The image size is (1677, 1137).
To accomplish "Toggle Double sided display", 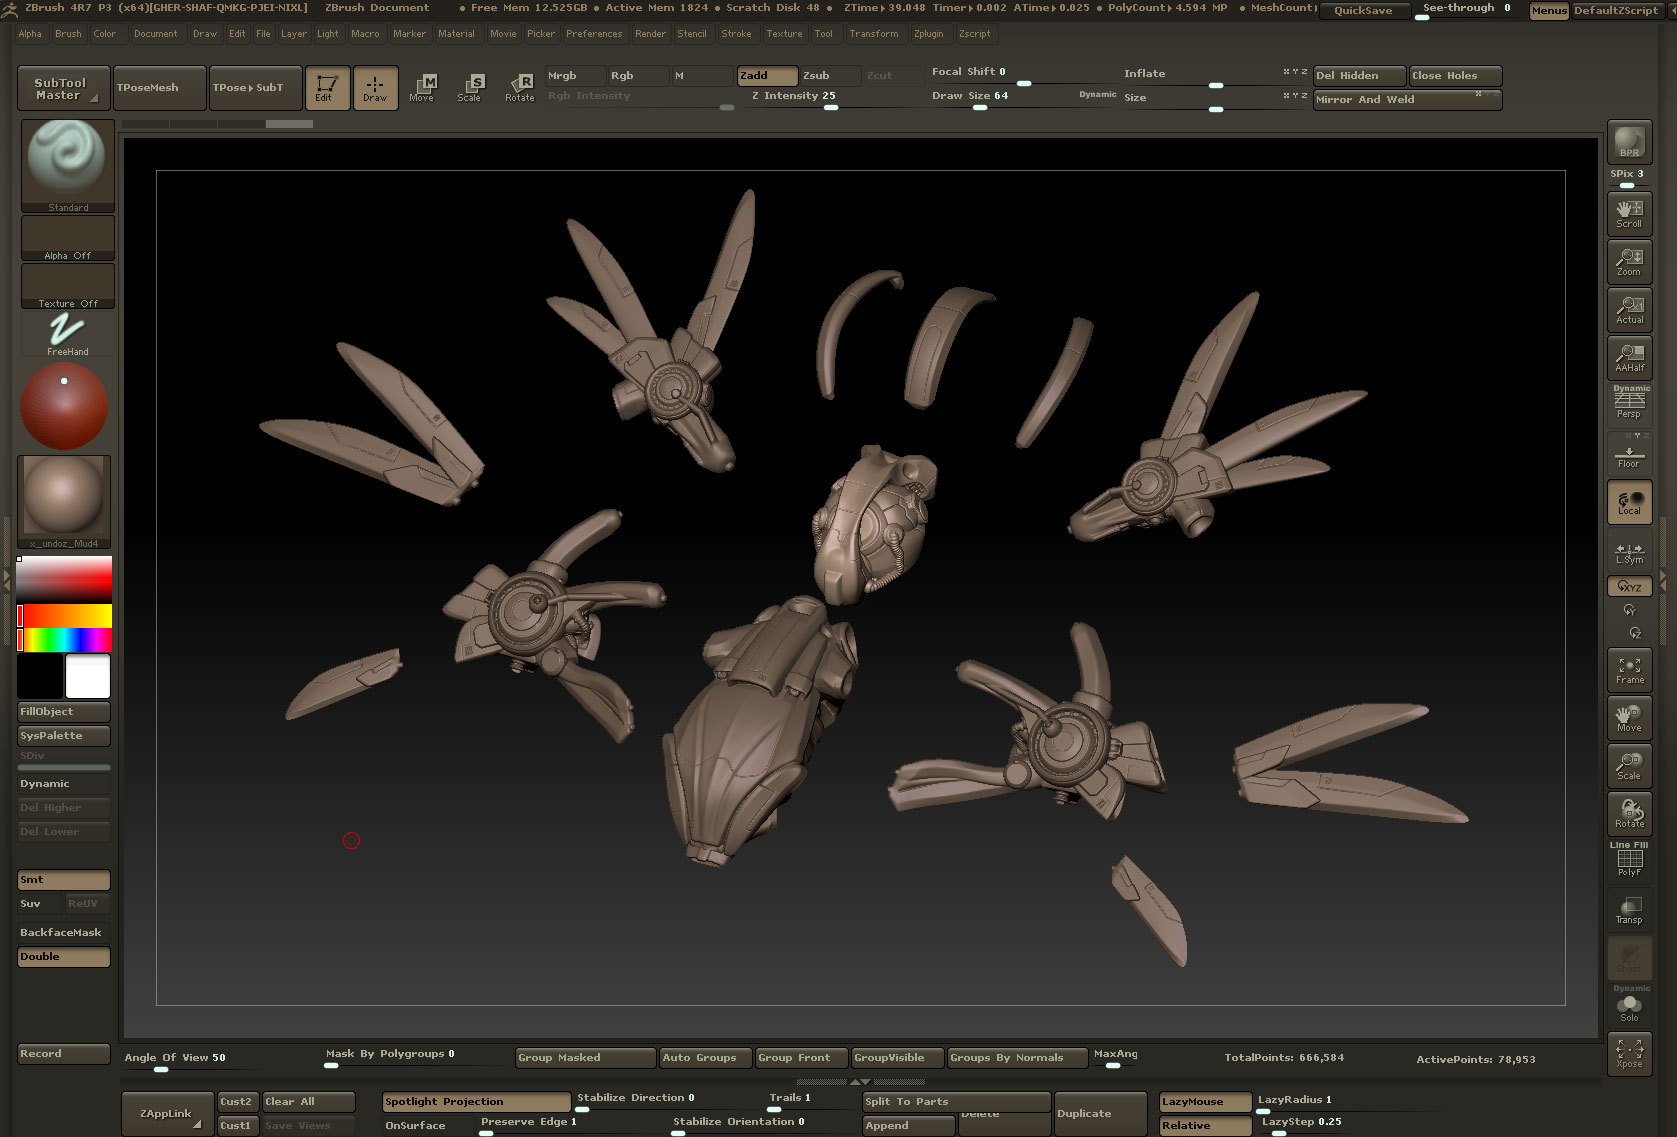I will click(x=64, y=957).
